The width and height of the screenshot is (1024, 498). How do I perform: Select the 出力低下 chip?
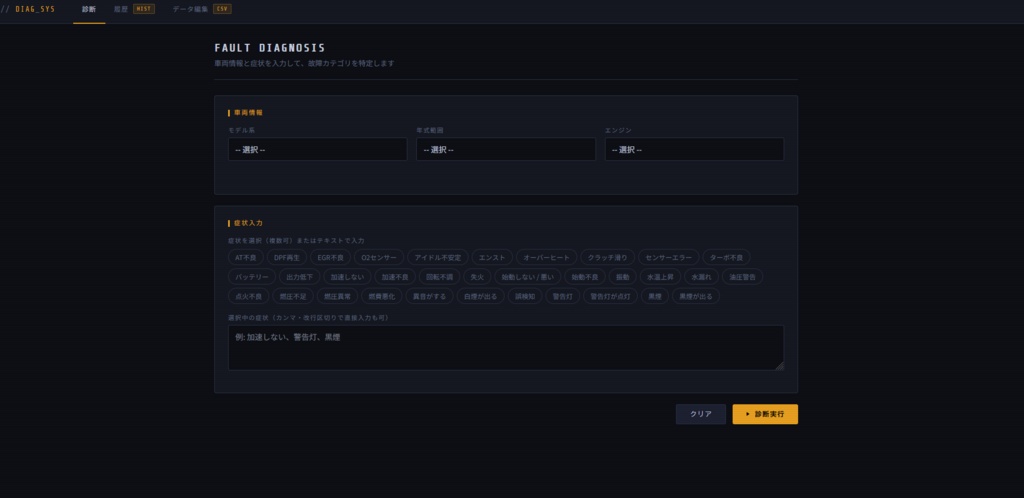click(x=300, y=277)
